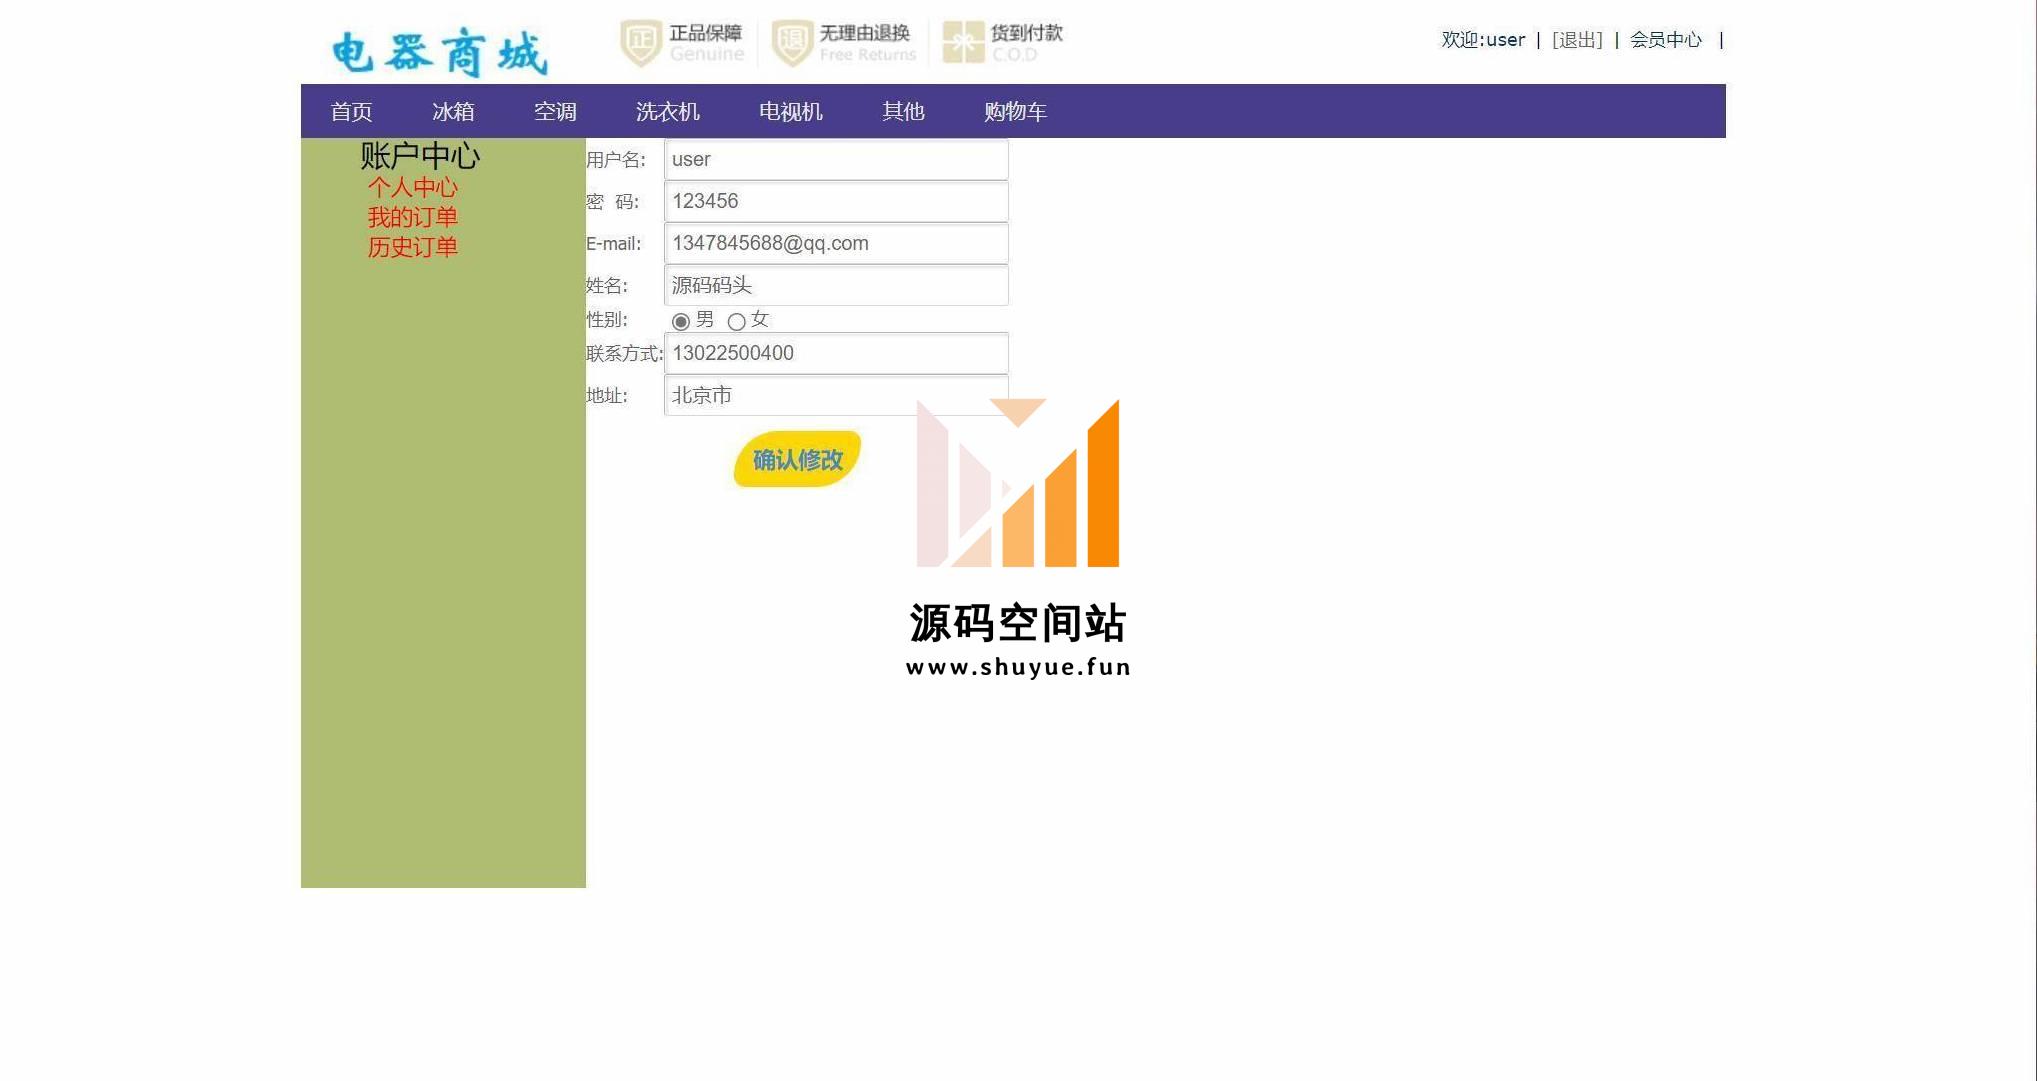This screenshot has width=2037, height=1081.
Task: Focus the 联系方式 phone input field
Action: [x=836, y=354]
